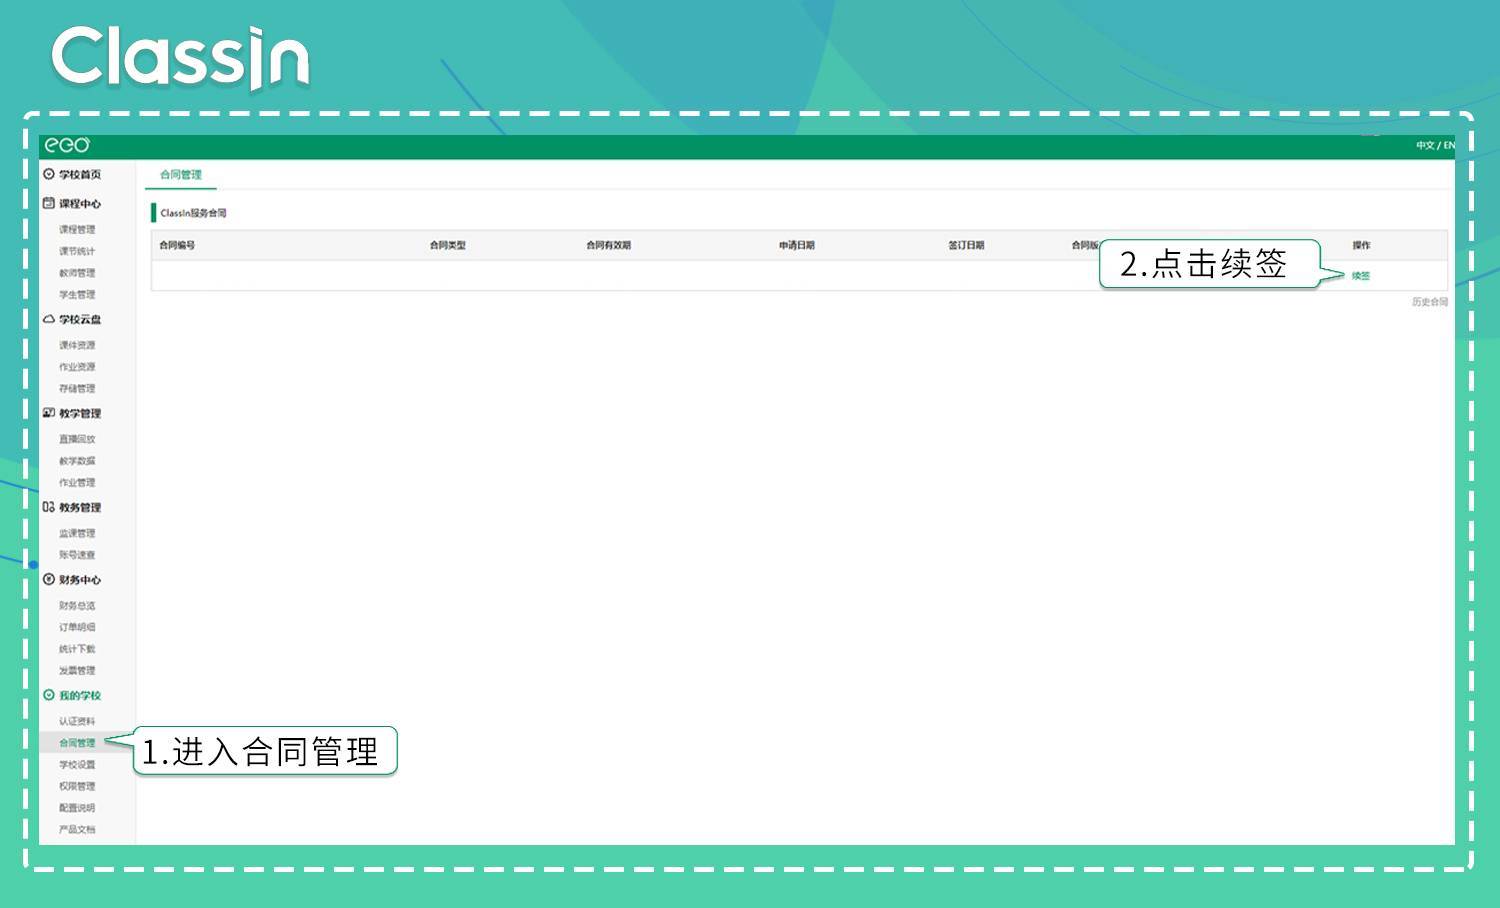
Task: Select highlighted 合同管理 sidebar item
Action: [x=77, y=743]
